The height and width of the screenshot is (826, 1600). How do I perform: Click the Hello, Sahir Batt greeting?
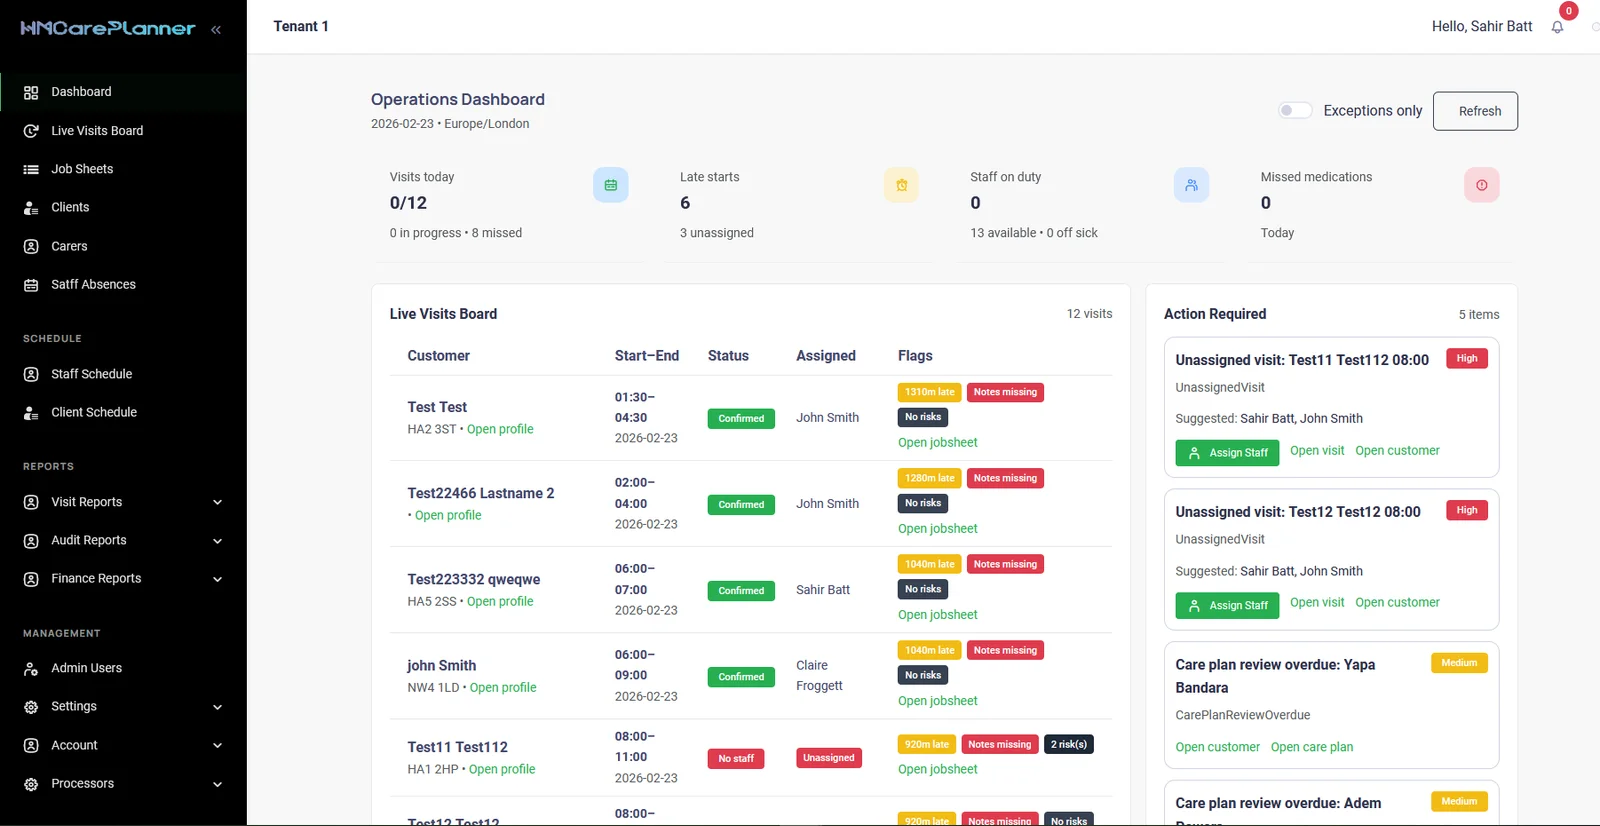click(x=1481, y=26)
